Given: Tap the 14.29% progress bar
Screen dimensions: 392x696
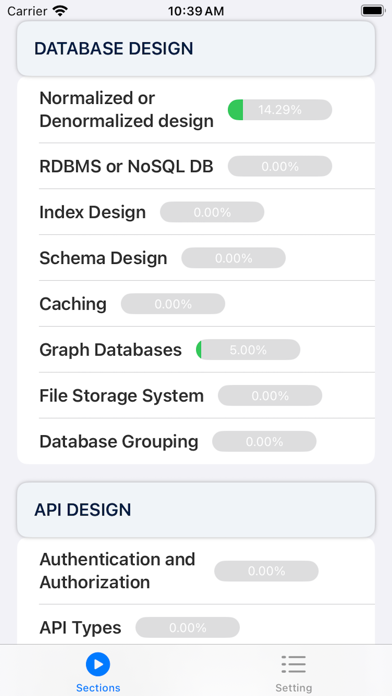Looking at the screenshot, I should [x=280, y=110].
